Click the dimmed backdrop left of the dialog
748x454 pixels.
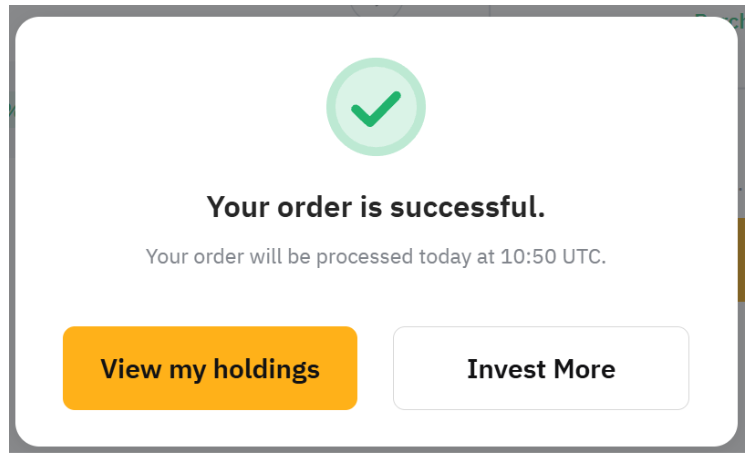pos(5,250)
